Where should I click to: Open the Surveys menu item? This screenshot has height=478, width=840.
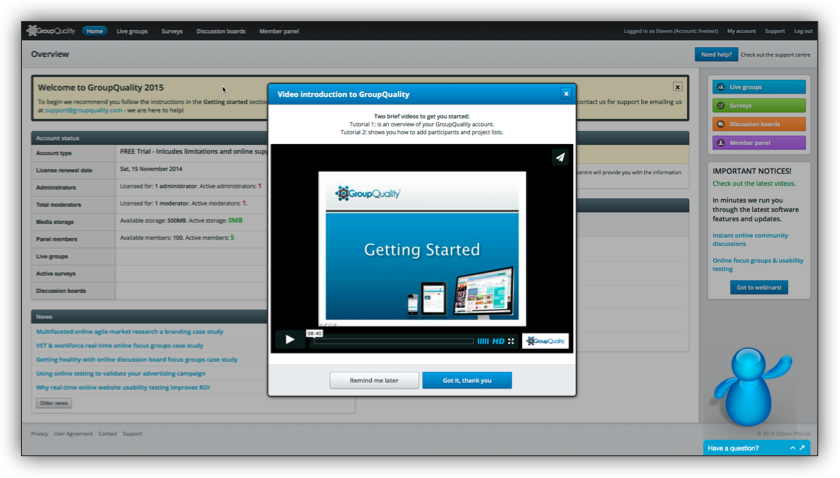click(172, 31)
